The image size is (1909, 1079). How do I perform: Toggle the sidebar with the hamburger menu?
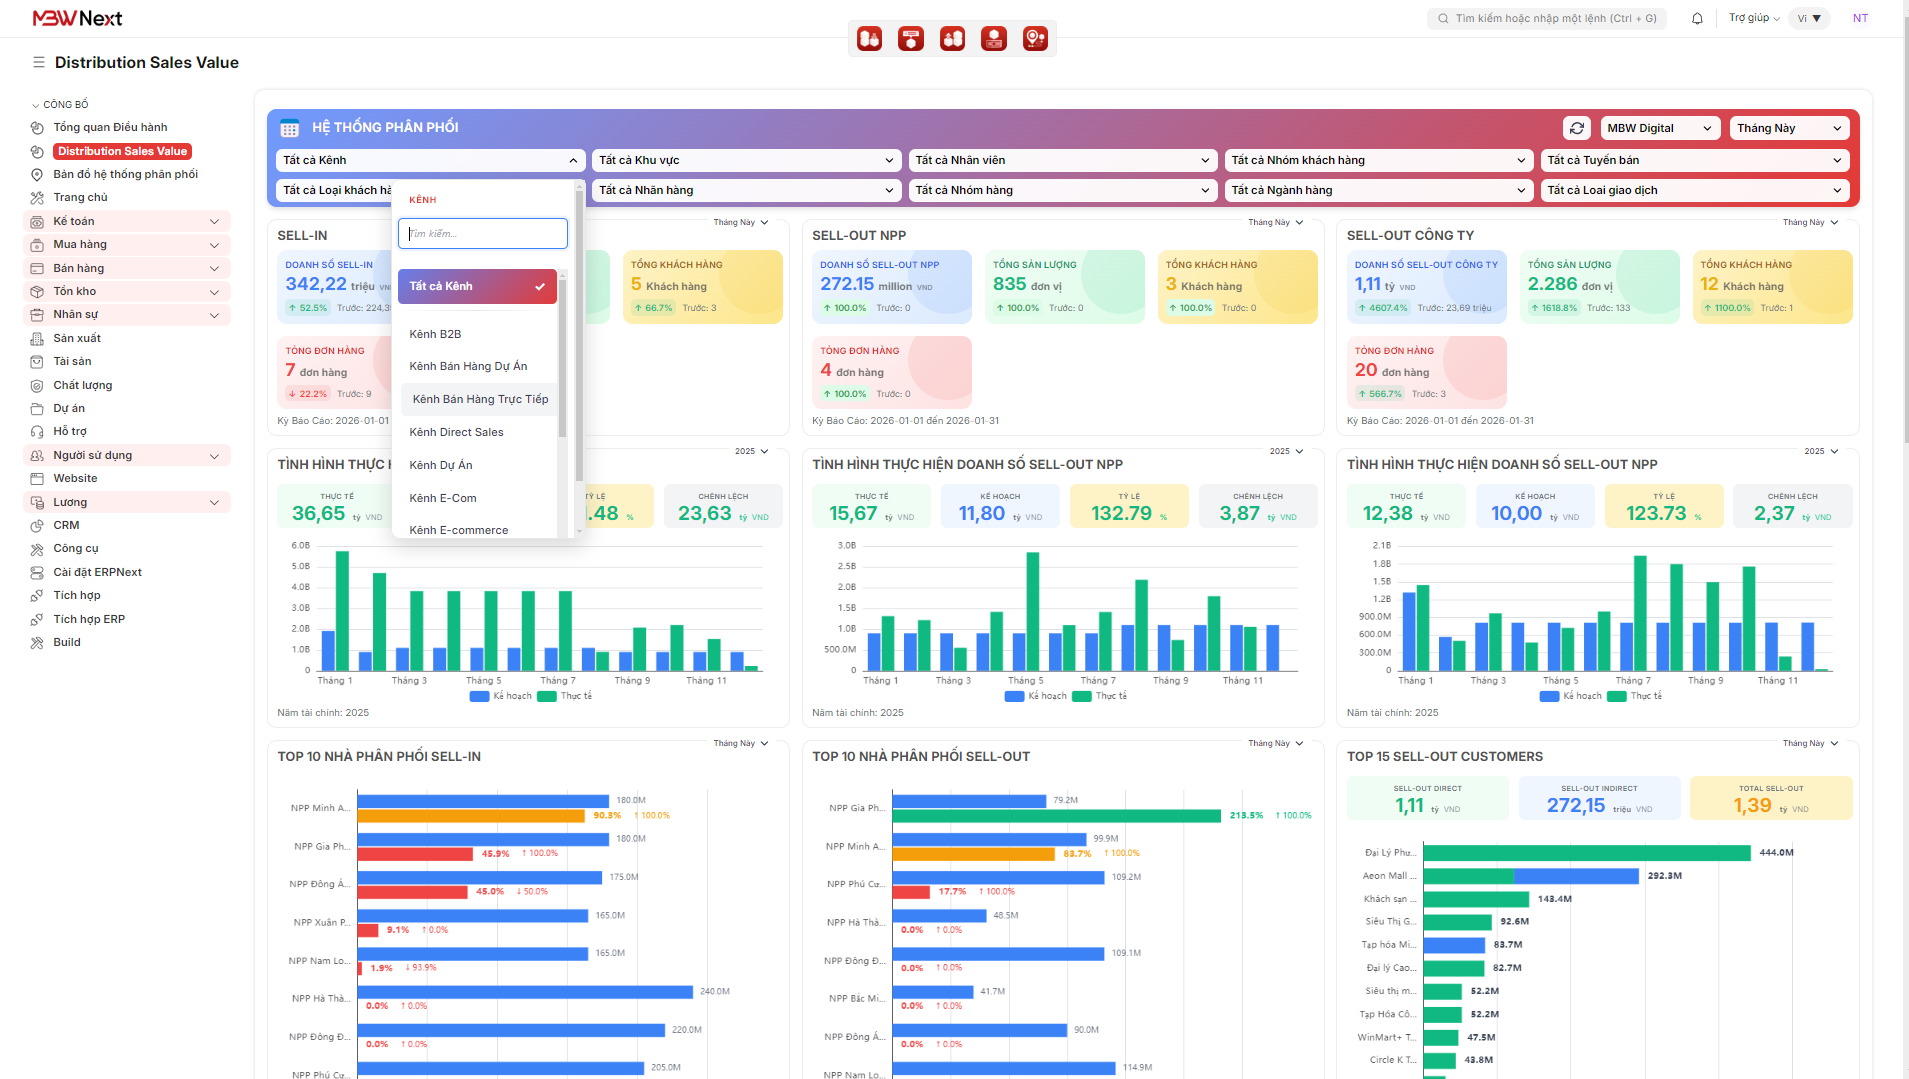pyautogui.click(x=39, y=62)
